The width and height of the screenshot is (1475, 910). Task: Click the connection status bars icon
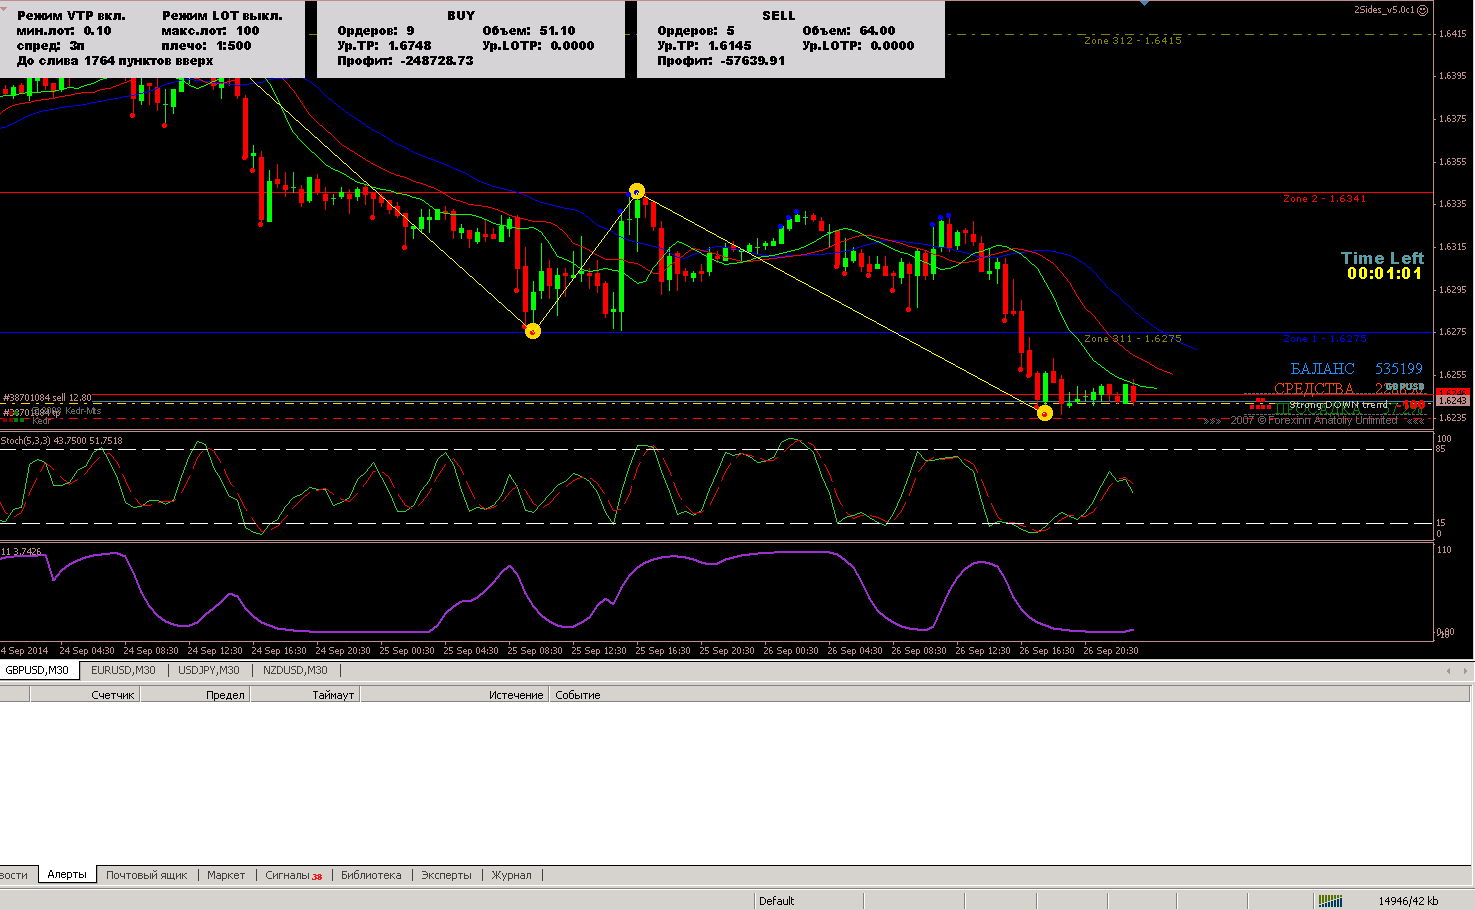tap(1330, 900)
